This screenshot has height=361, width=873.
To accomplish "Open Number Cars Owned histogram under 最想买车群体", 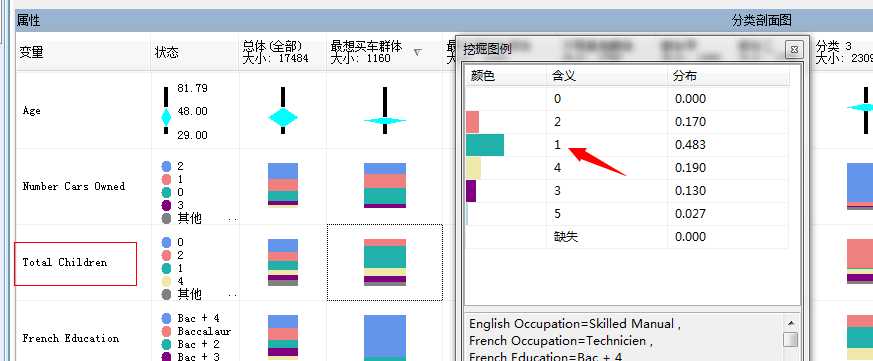I will click(x=385, y=186).
